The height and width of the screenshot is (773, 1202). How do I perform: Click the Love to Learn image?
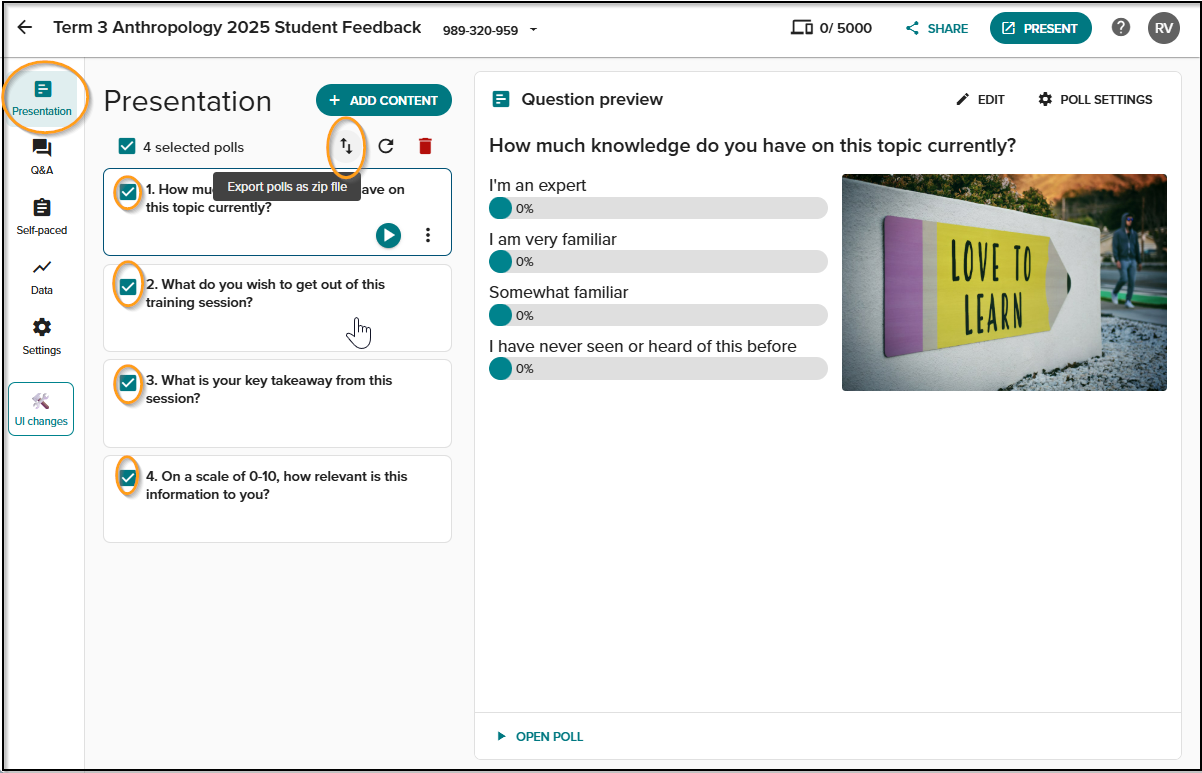[1004, 282]
